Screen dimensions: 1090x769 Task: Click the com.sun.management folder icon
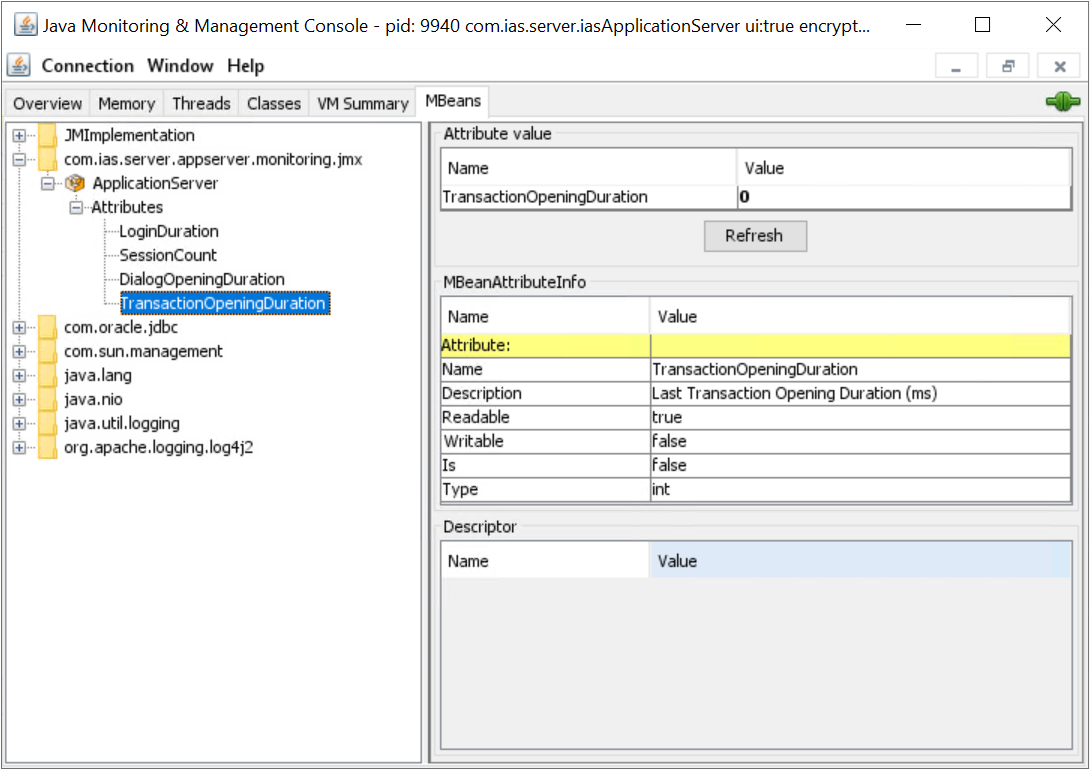(x=47, y=351)
